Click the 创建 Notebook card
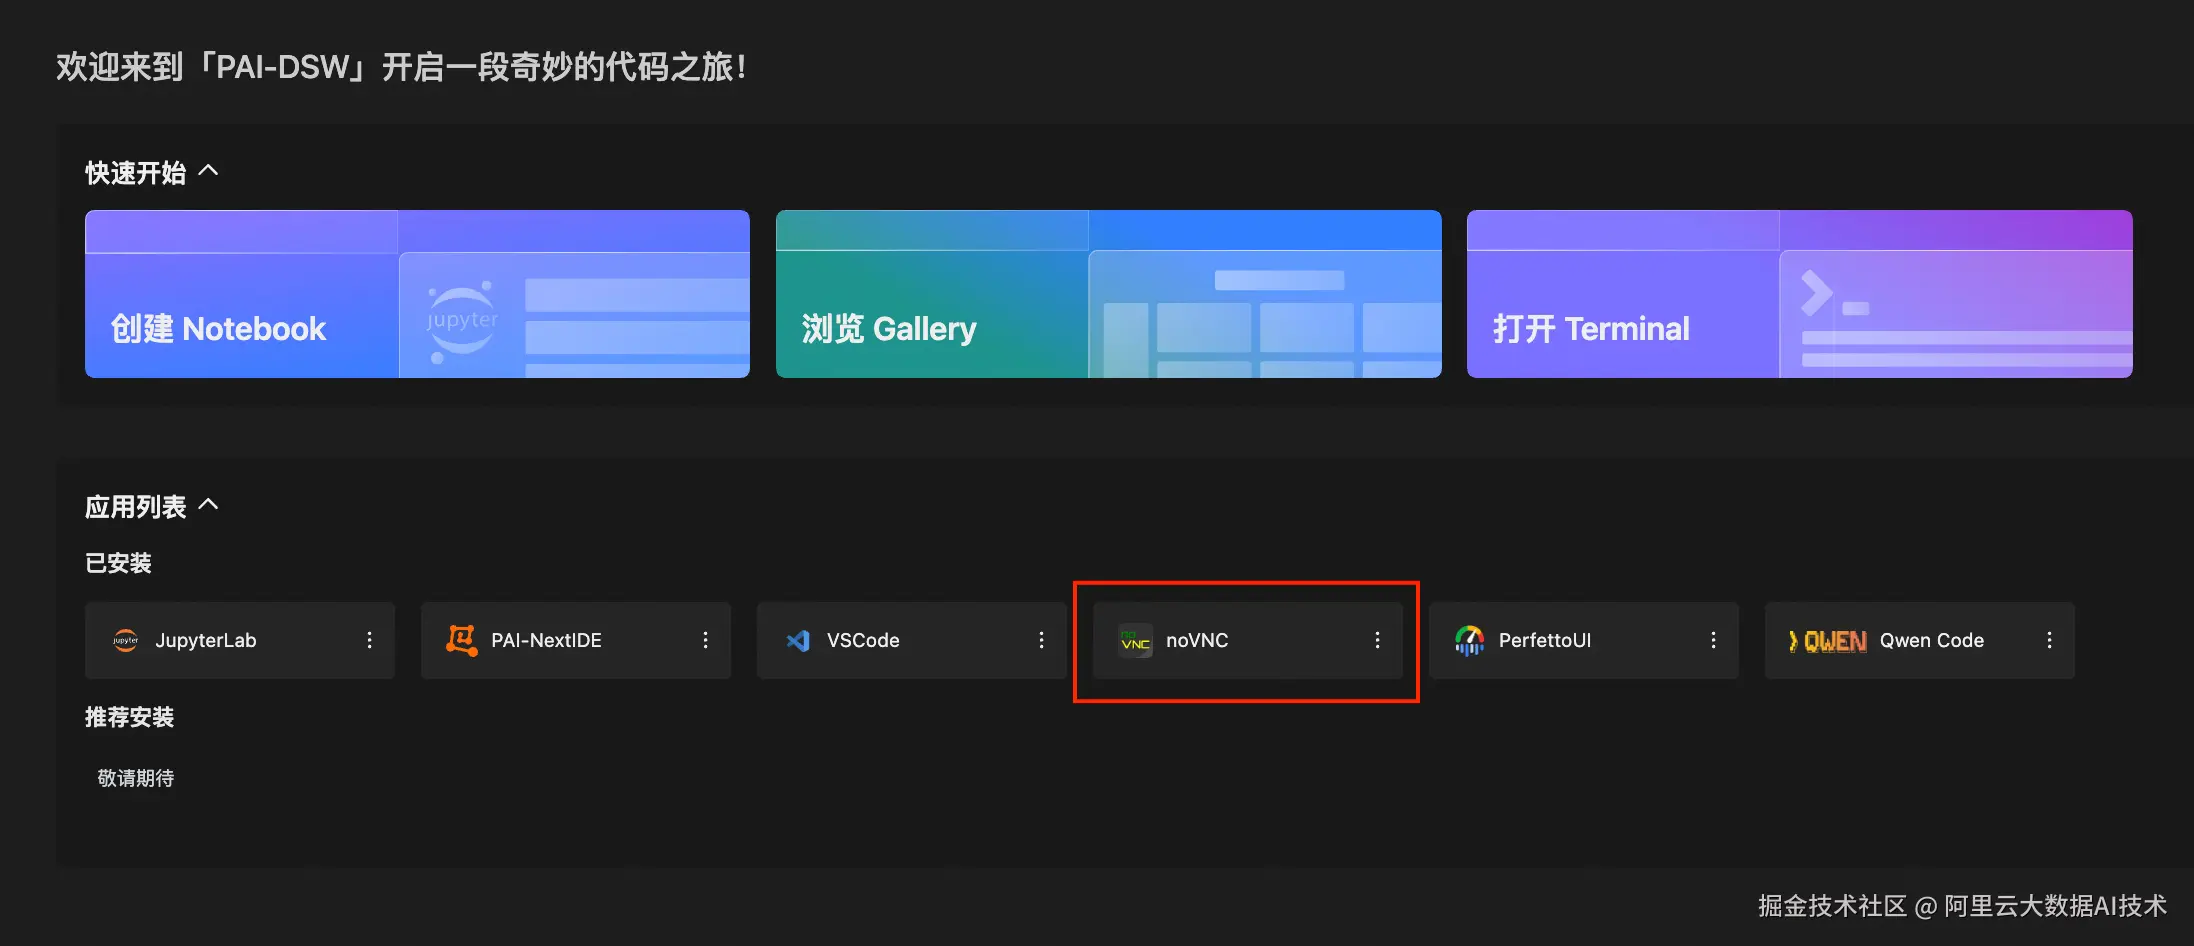This screenshot has height=946, width=2194. pos(417,294)
